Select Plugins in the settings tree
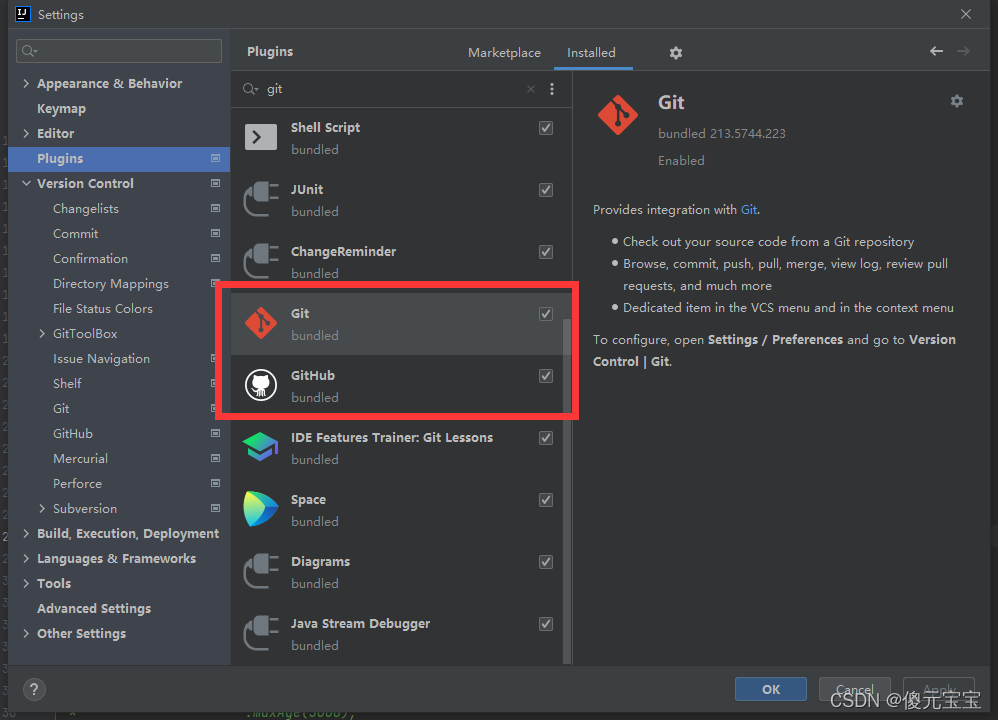The height and width of the screenshot is (720, 998). [120, 159]
